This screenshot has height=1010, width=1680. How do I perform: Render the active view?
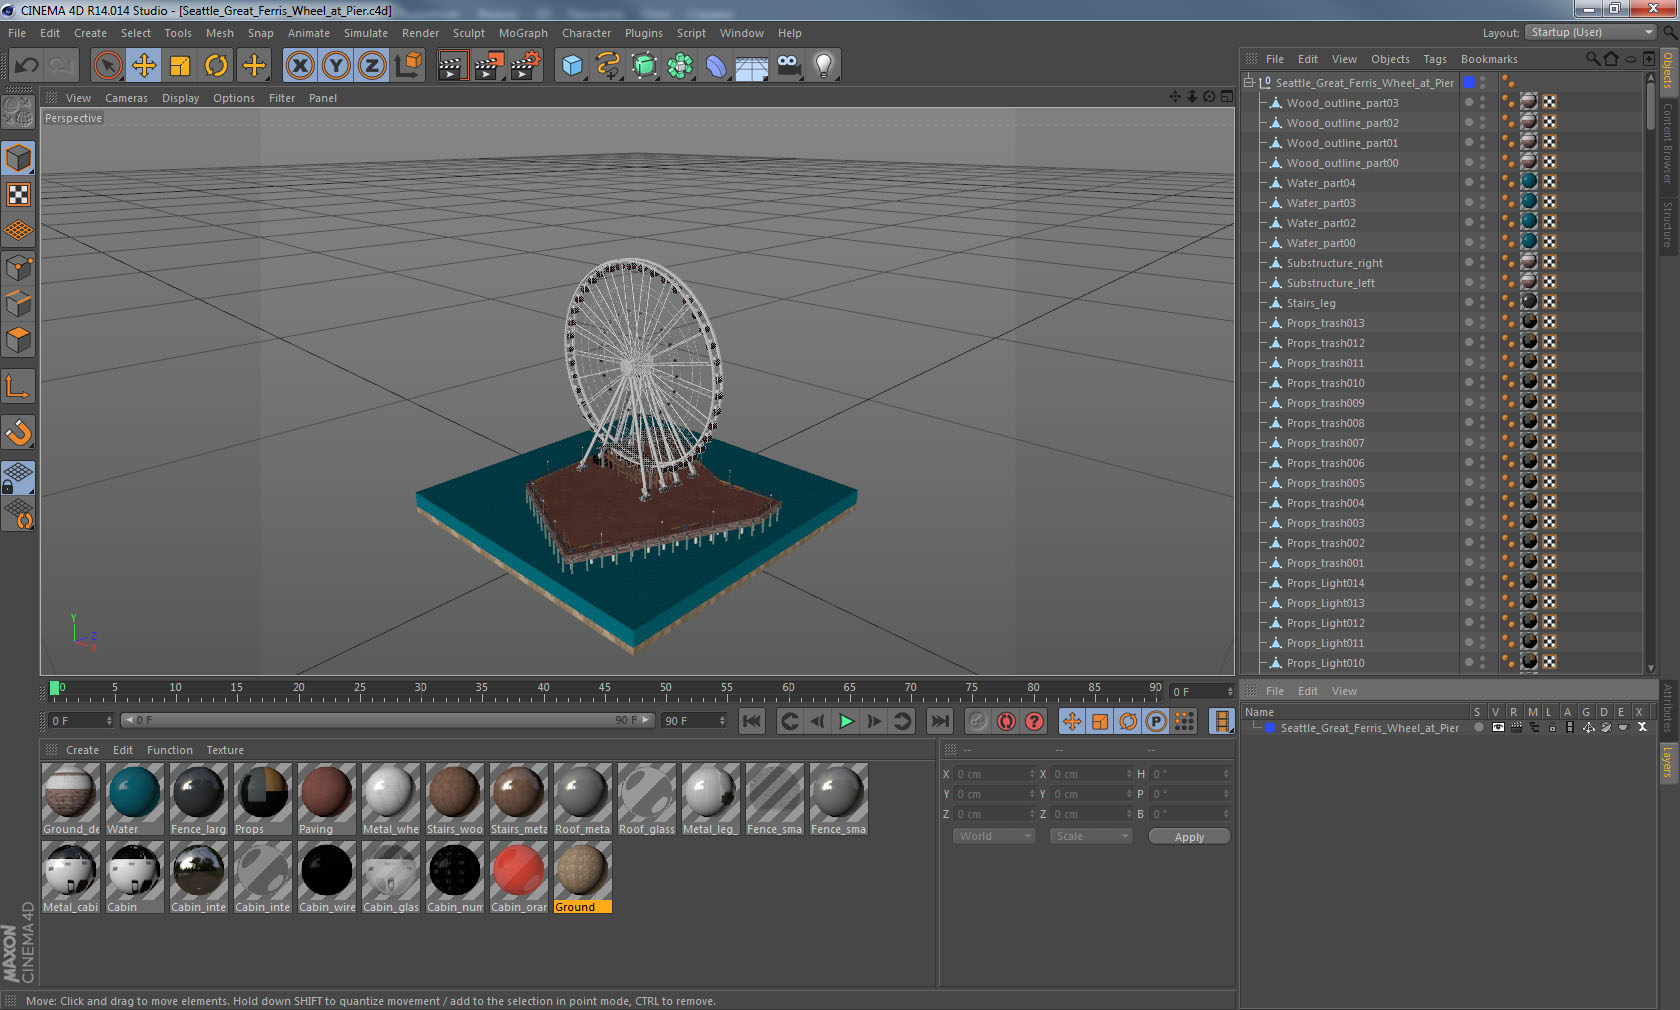452,66
